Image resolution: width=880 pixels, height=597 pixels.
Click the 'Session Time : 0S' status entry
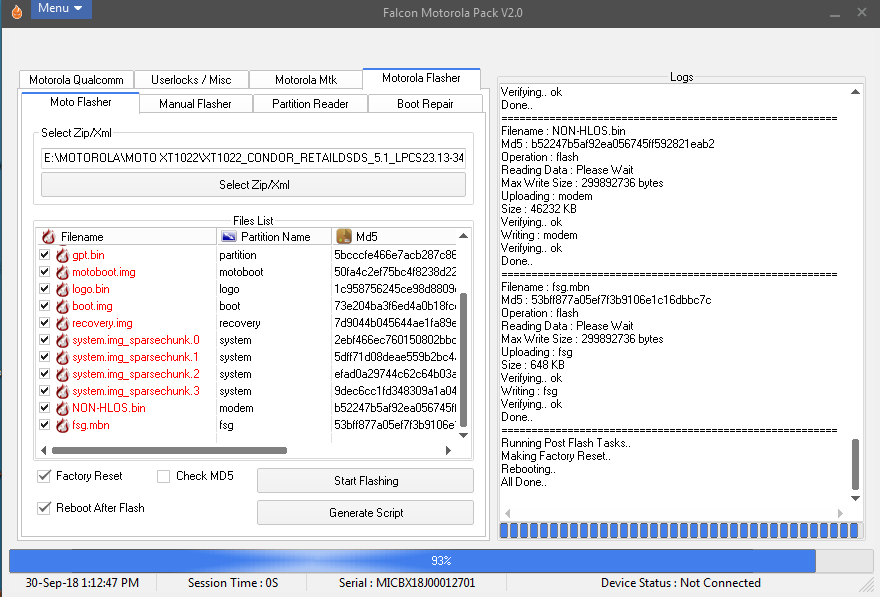point(233,583)
